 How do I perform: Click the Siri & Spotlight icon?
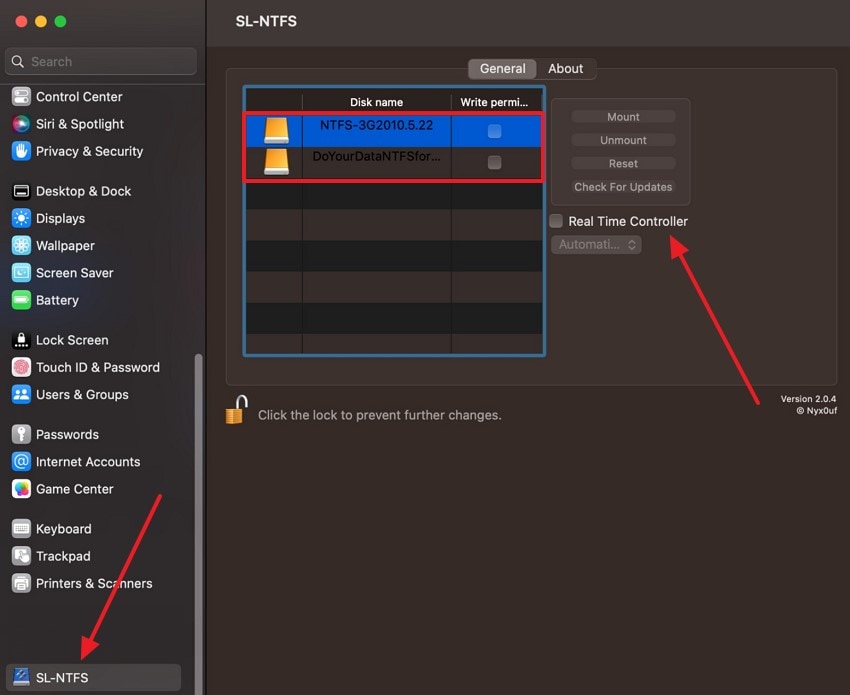click(21, 124)
